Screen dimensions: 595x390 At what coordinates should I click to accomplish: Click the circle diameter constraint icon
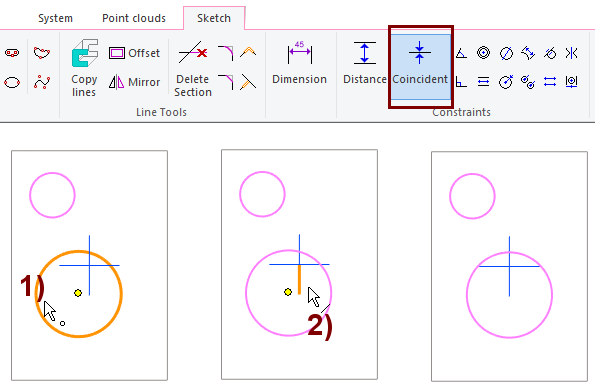coord(506,53)
